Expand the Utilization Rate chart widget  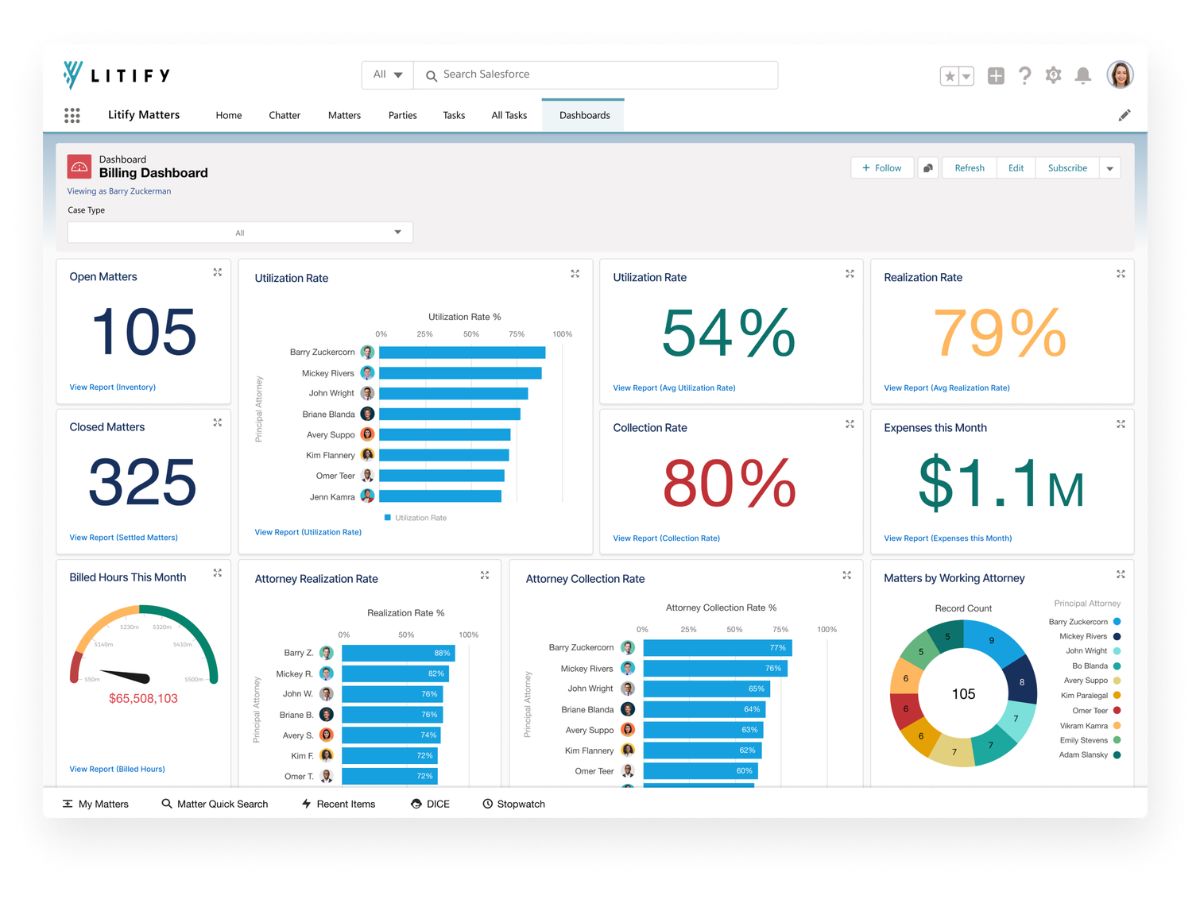(x=575, y=273)
